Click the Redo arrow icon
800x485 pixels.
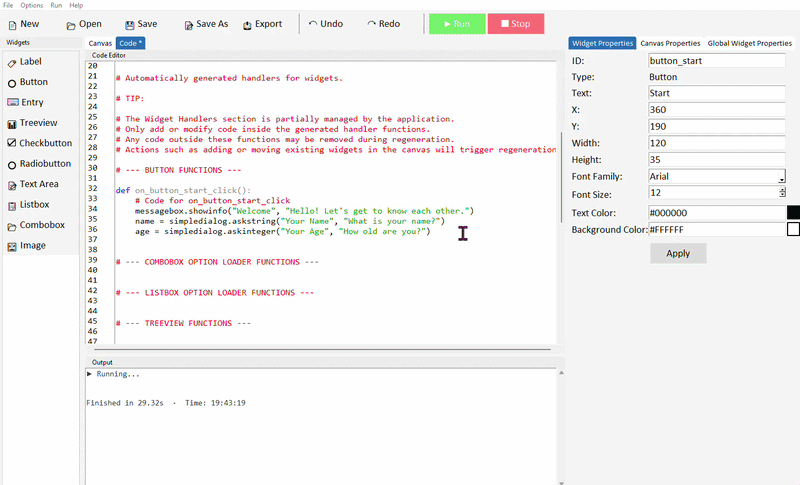371,23
